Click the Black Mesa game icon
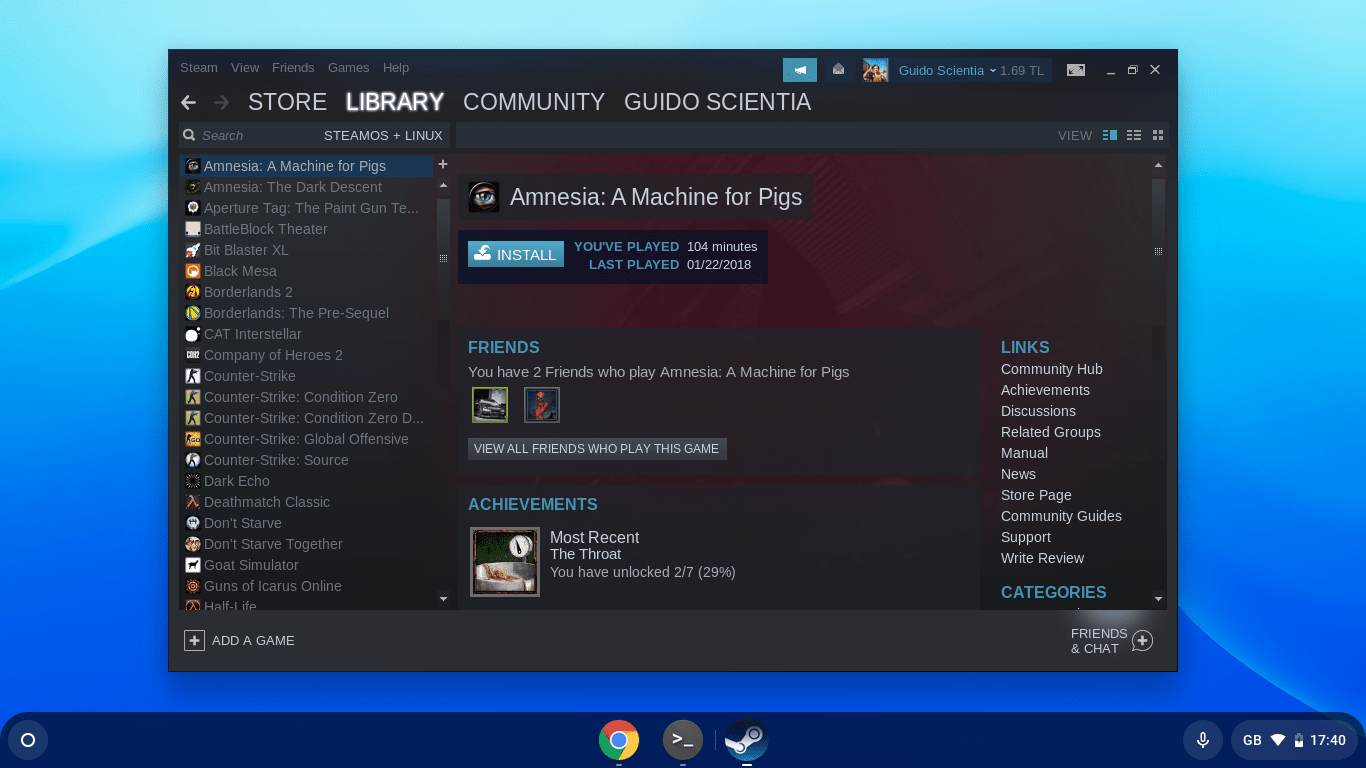This screenshot has width=1366, height=768. pyautogui.click(x=193, y=271)
